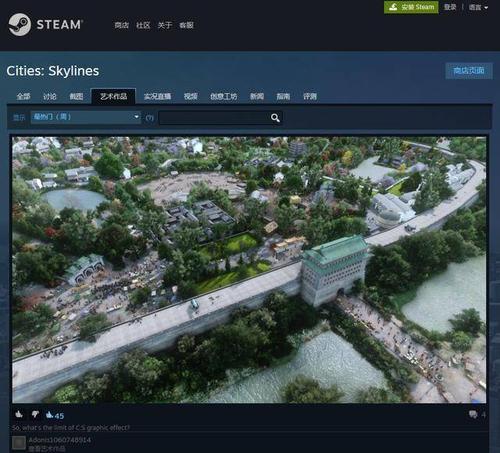Click the thumbs up rate icon

(x=19, y=414)
